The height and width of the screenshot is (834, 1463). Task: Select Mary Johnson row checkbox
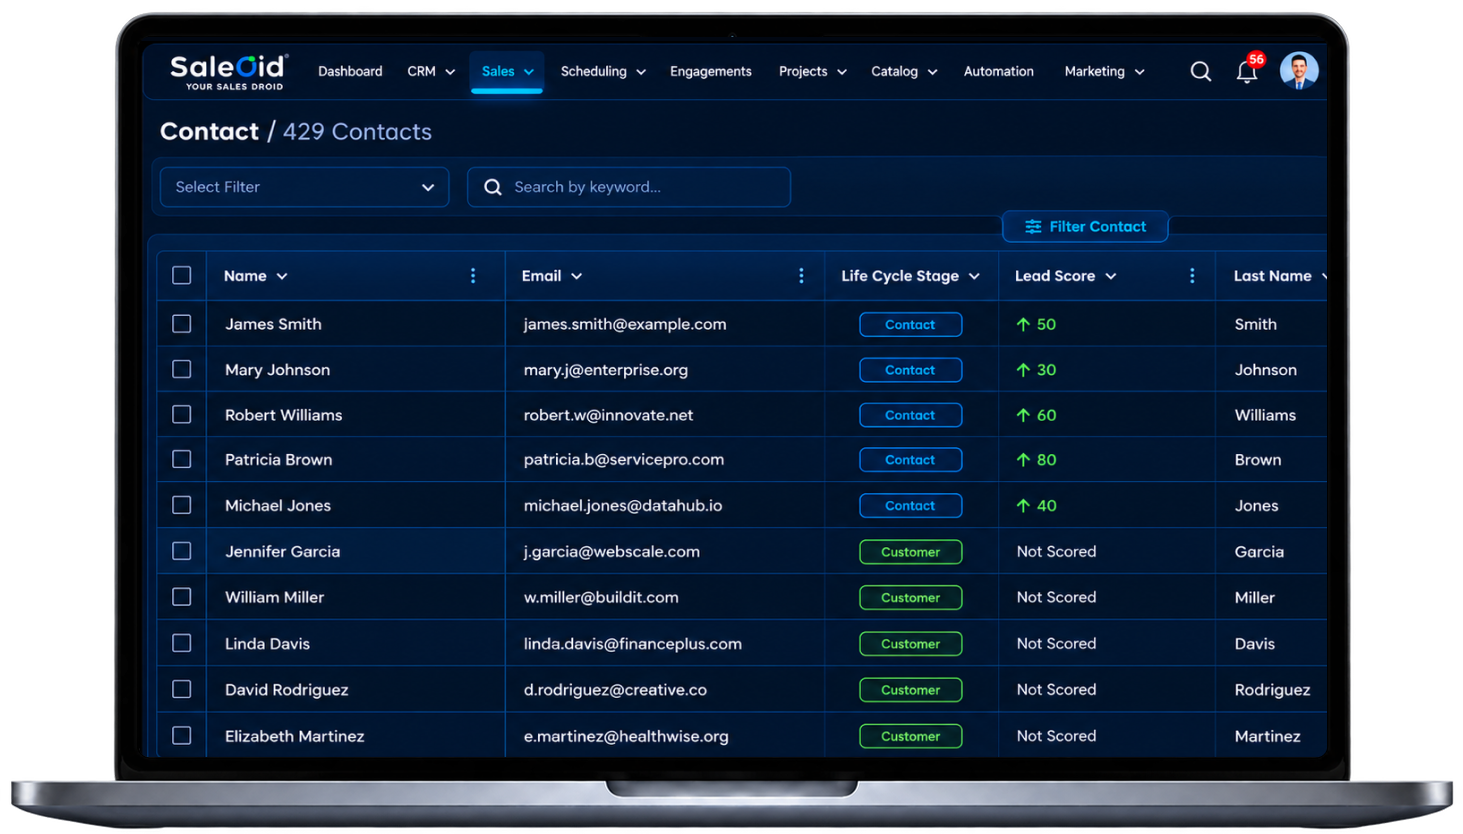pos(181,369)
